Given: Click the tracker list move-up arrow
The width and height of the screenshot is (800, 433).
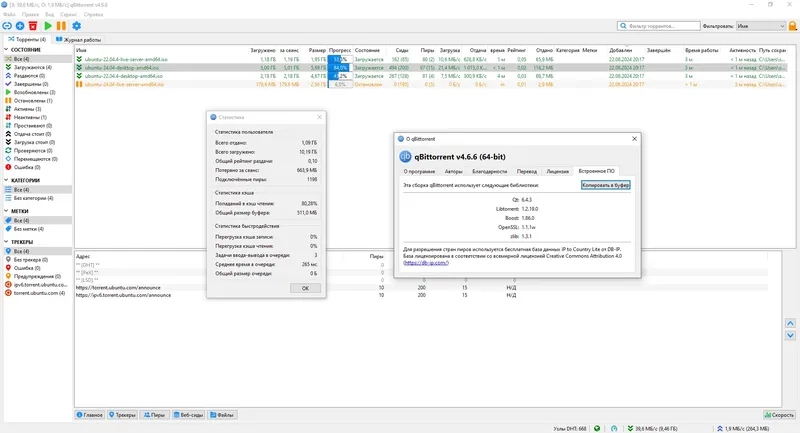Looking at the screenshot, I should tap(790, 323).
